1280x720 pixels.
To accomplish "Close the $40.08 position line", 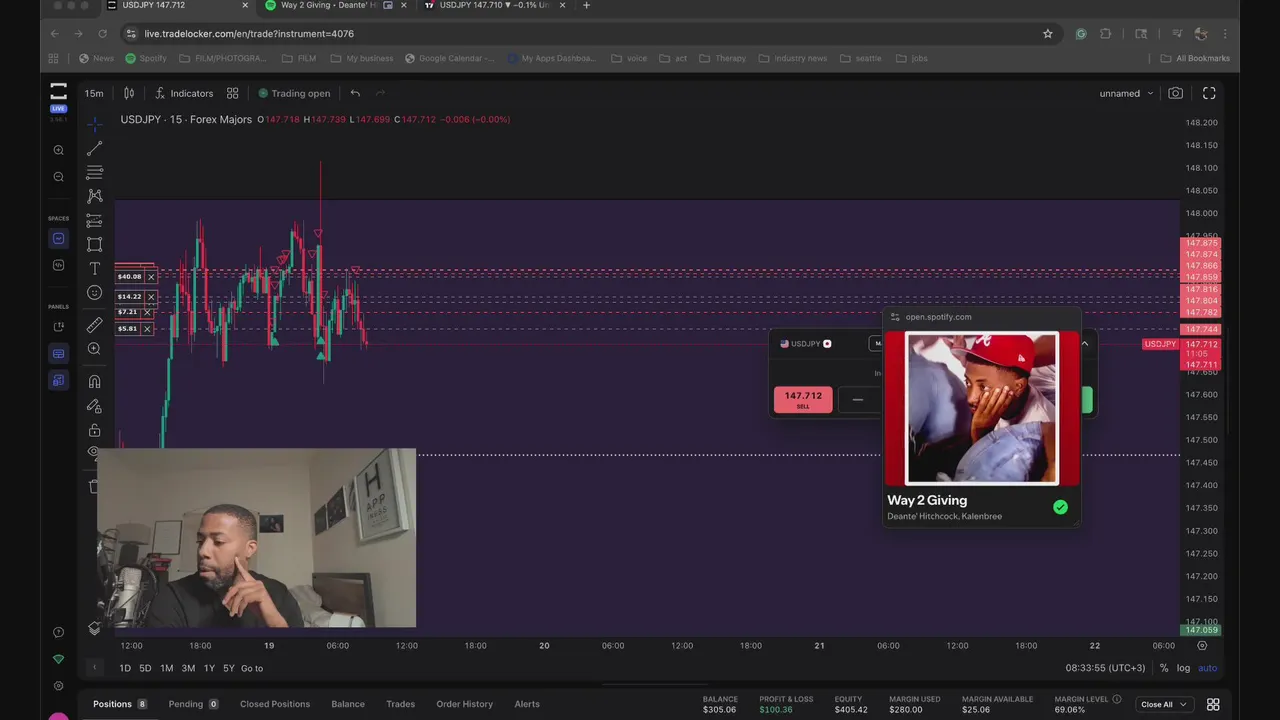I will [151, 276].
